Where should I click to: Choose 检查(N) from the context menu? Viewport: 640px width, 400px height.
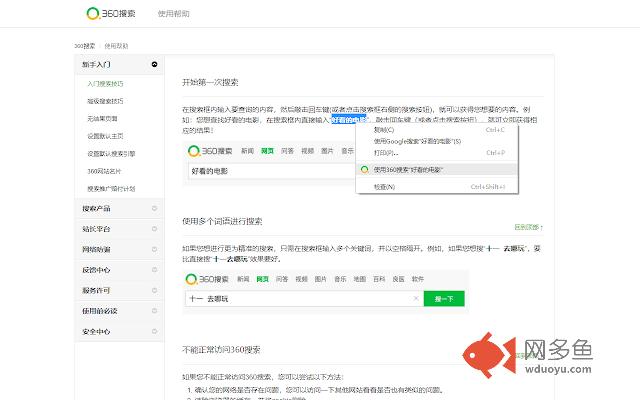[437, 187]
